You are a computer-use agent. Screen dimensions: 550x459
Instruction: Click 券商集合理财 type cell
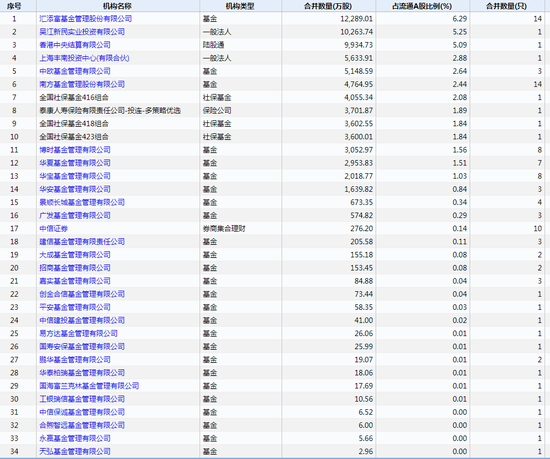point(224,228)
